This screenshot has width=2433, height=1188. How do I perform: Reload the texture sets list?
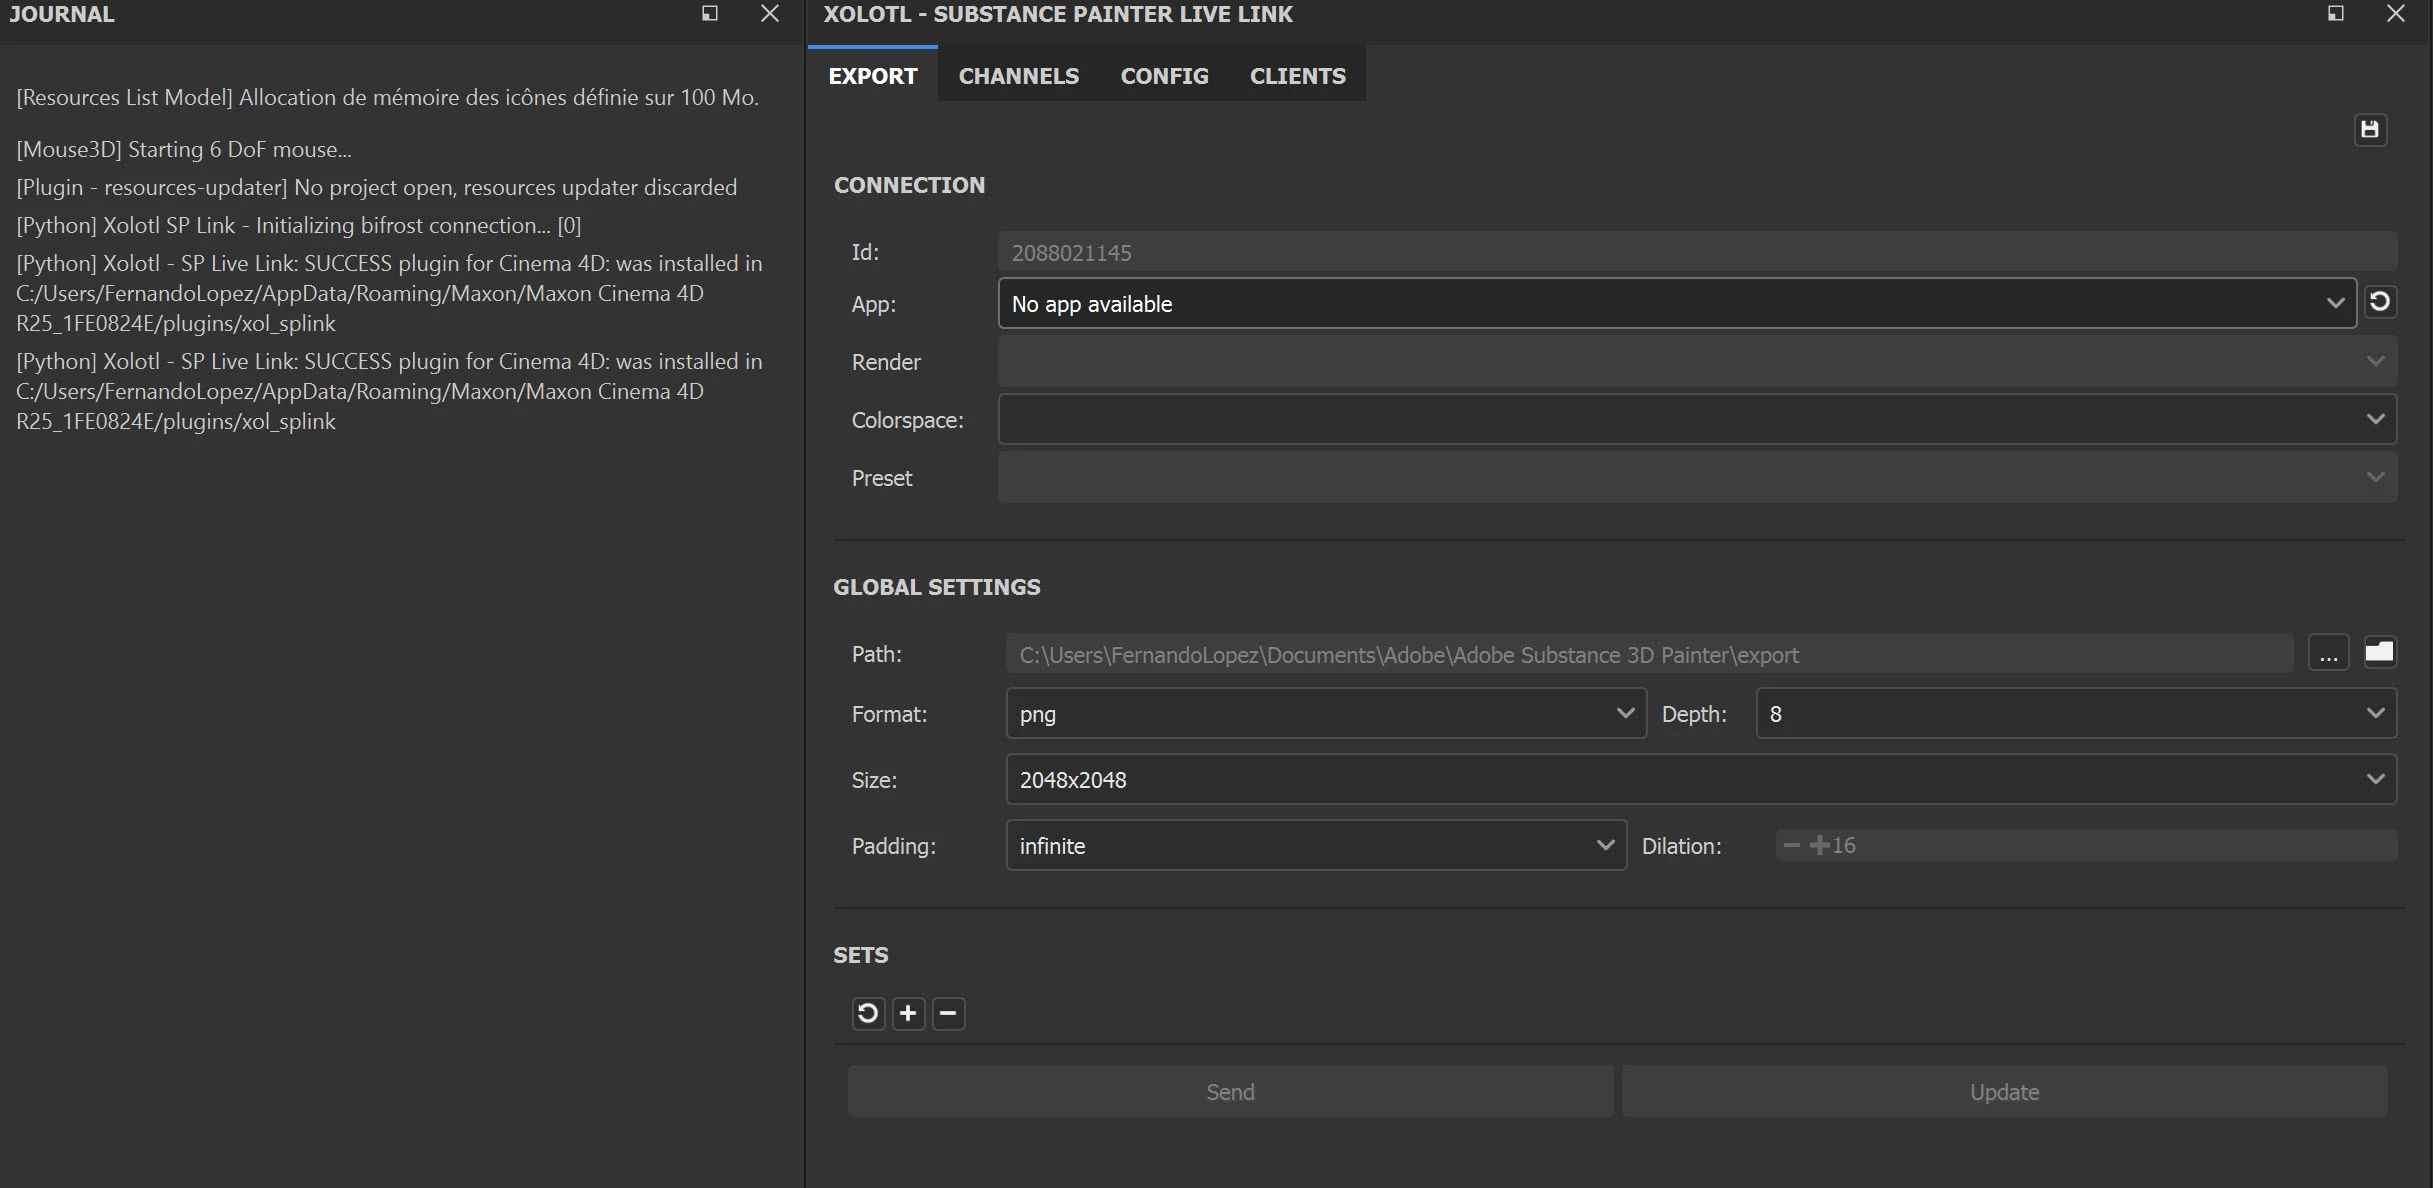coord(867,1013)
